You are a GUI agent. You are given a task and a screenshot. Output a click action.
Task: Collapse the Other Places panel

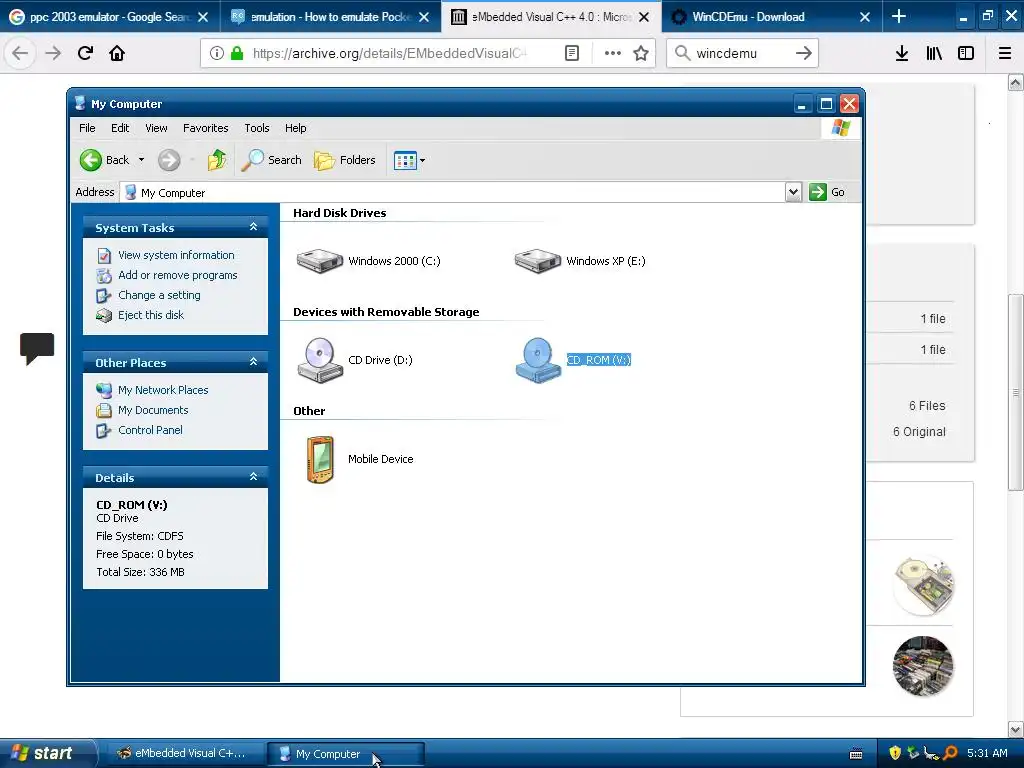(253, 361)
